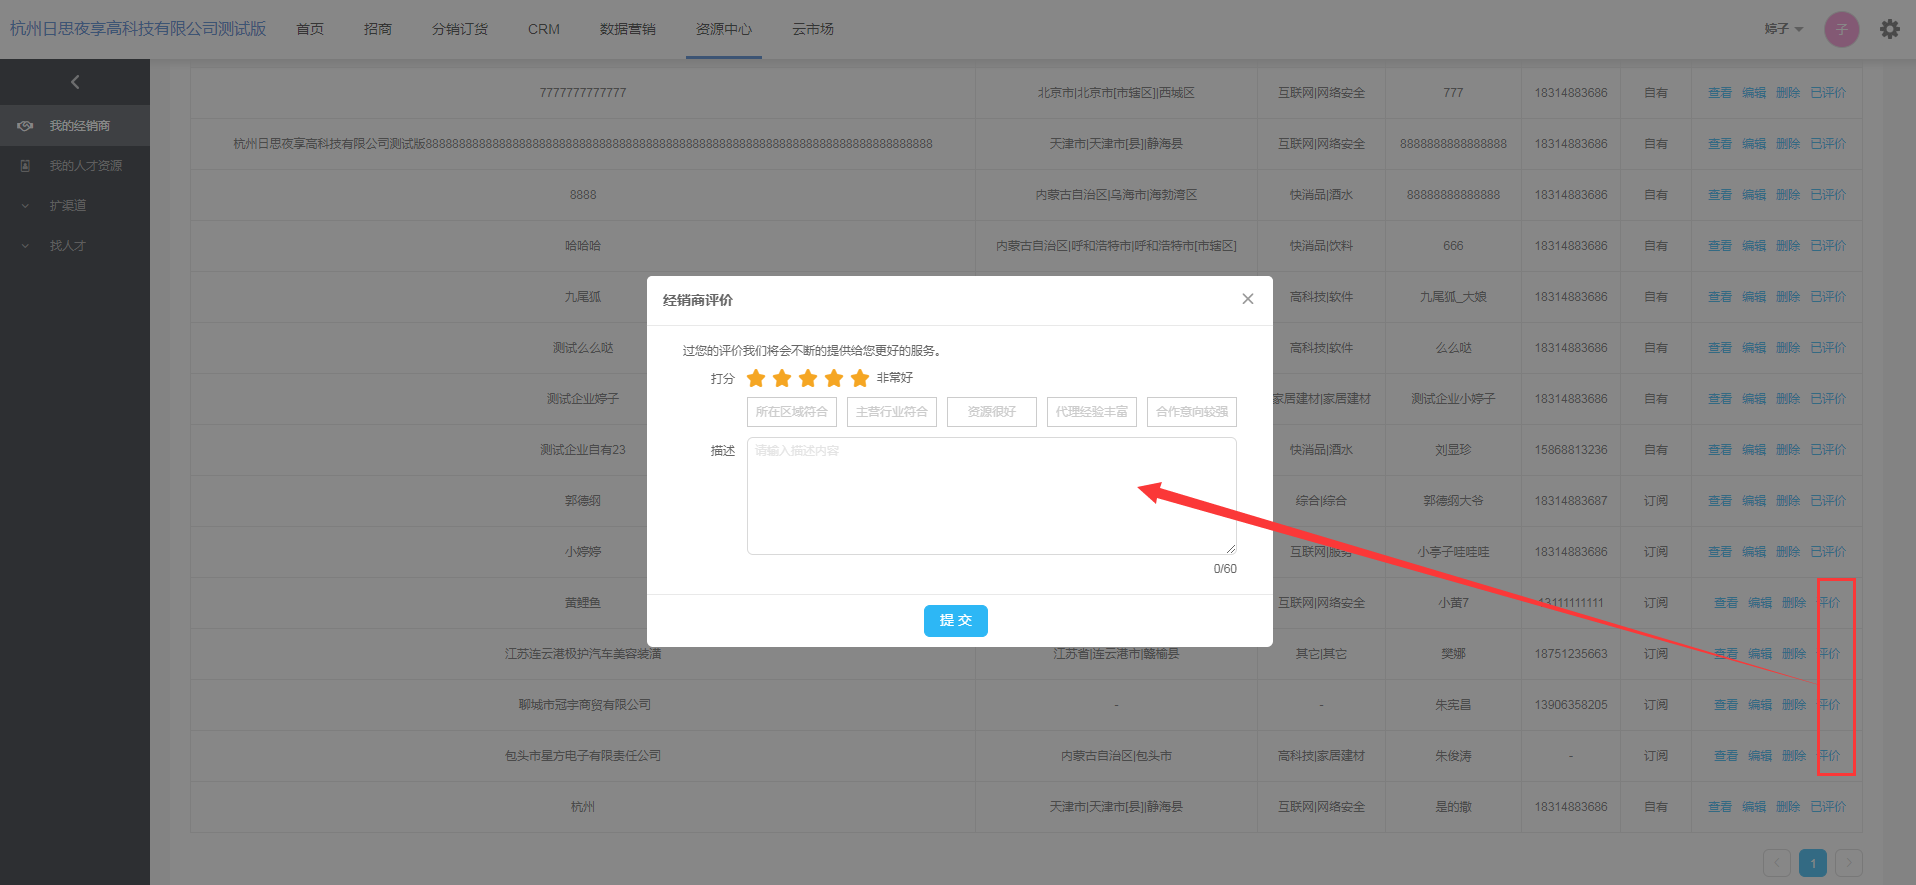
Task: Toggle the 资源很好 tag
Action: coord(991,412)
